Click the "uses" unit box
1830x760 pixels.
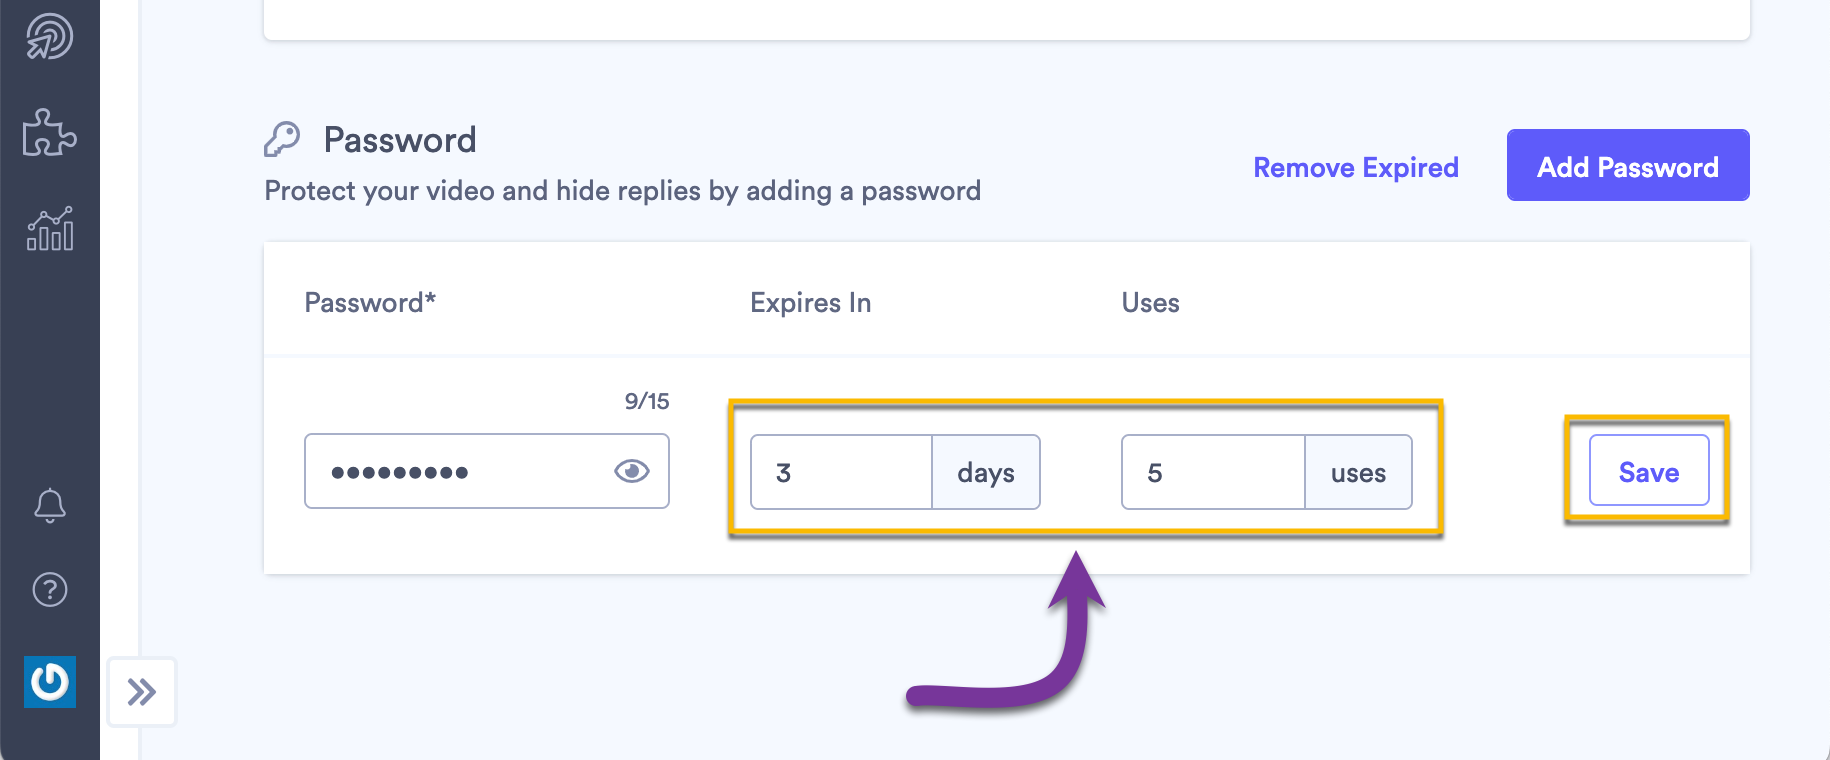pos(1358,472)
